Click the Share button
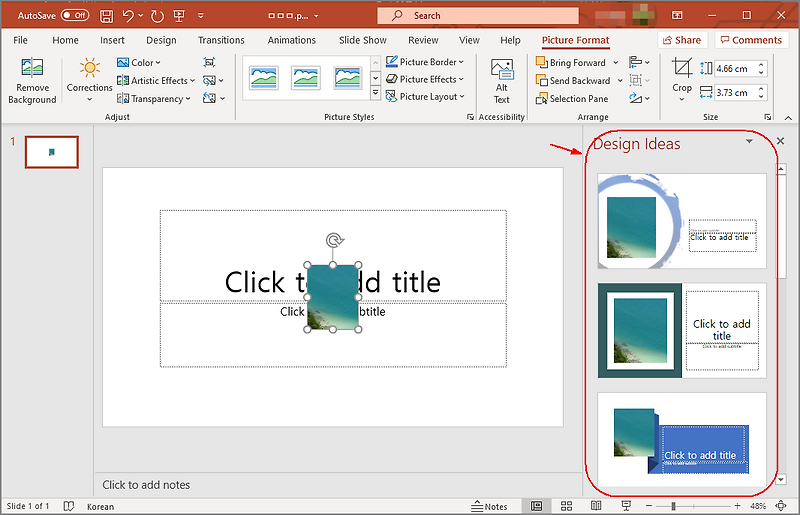 click(682, 40)
